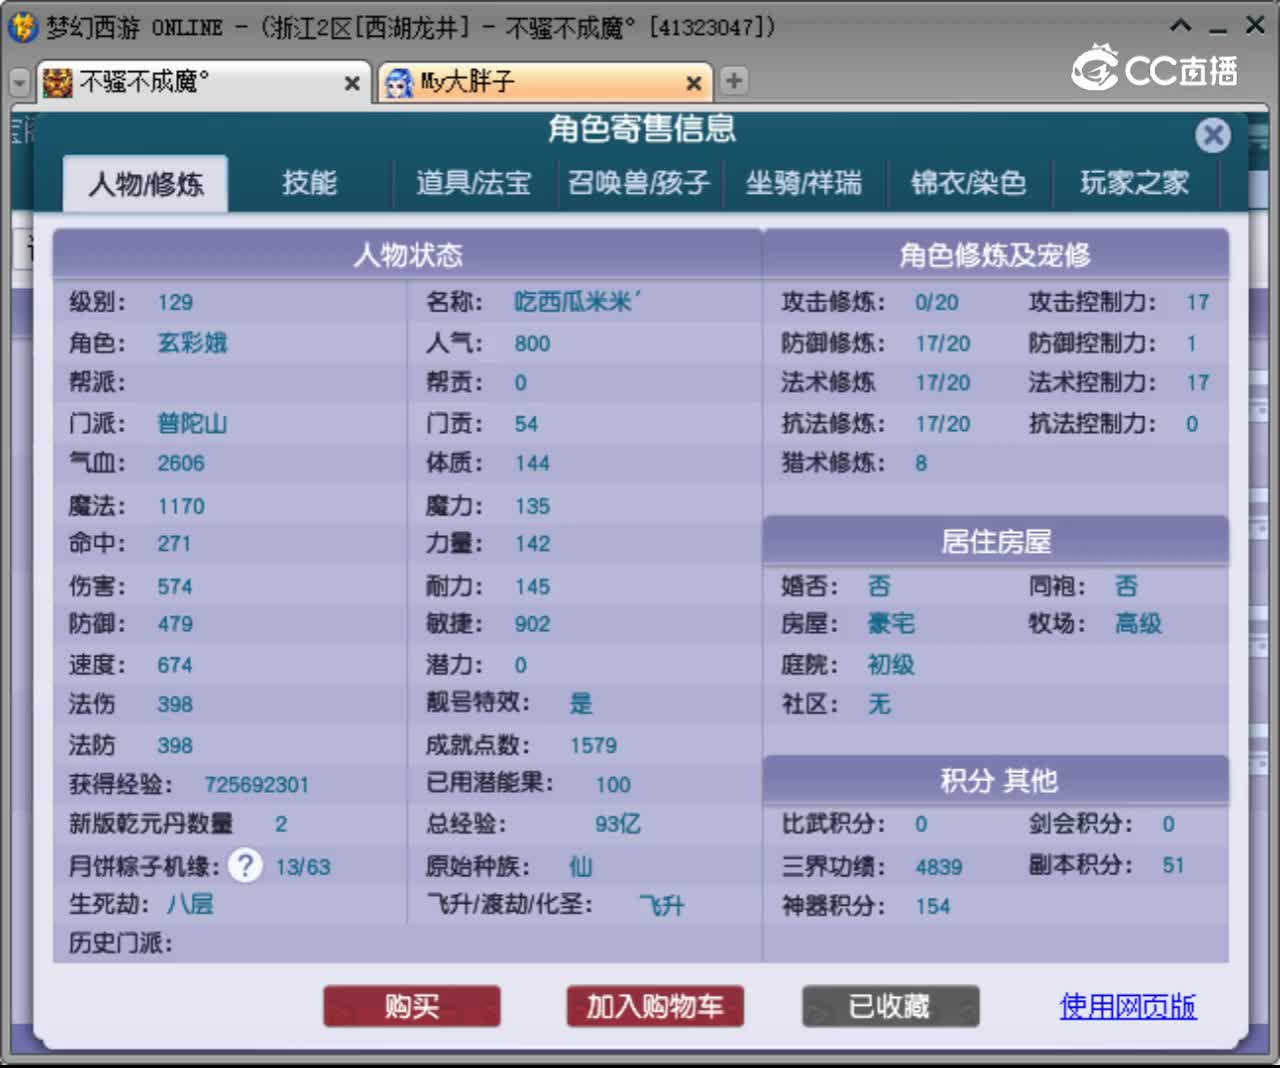
Task: Click the 猎术修炼 value 8
Action: click(x=921, y=463)
